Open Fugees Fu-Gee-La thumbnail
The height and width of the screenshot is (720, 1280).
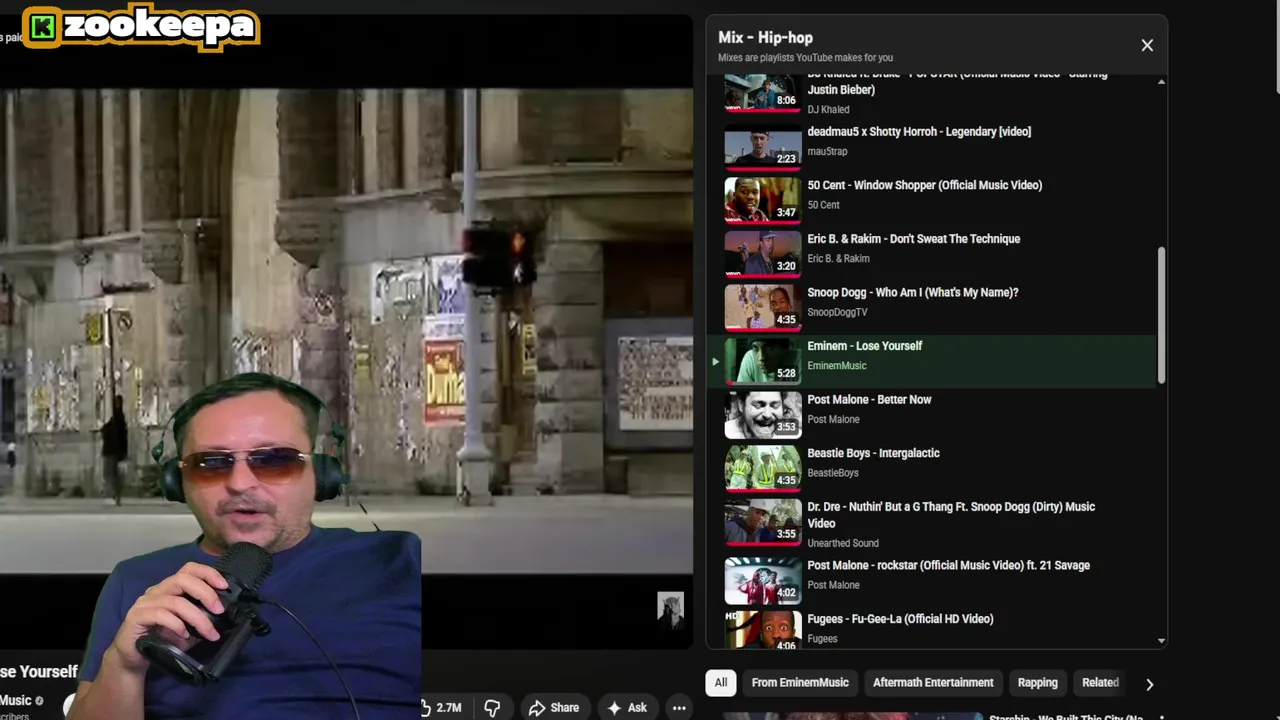click(763, 630)
